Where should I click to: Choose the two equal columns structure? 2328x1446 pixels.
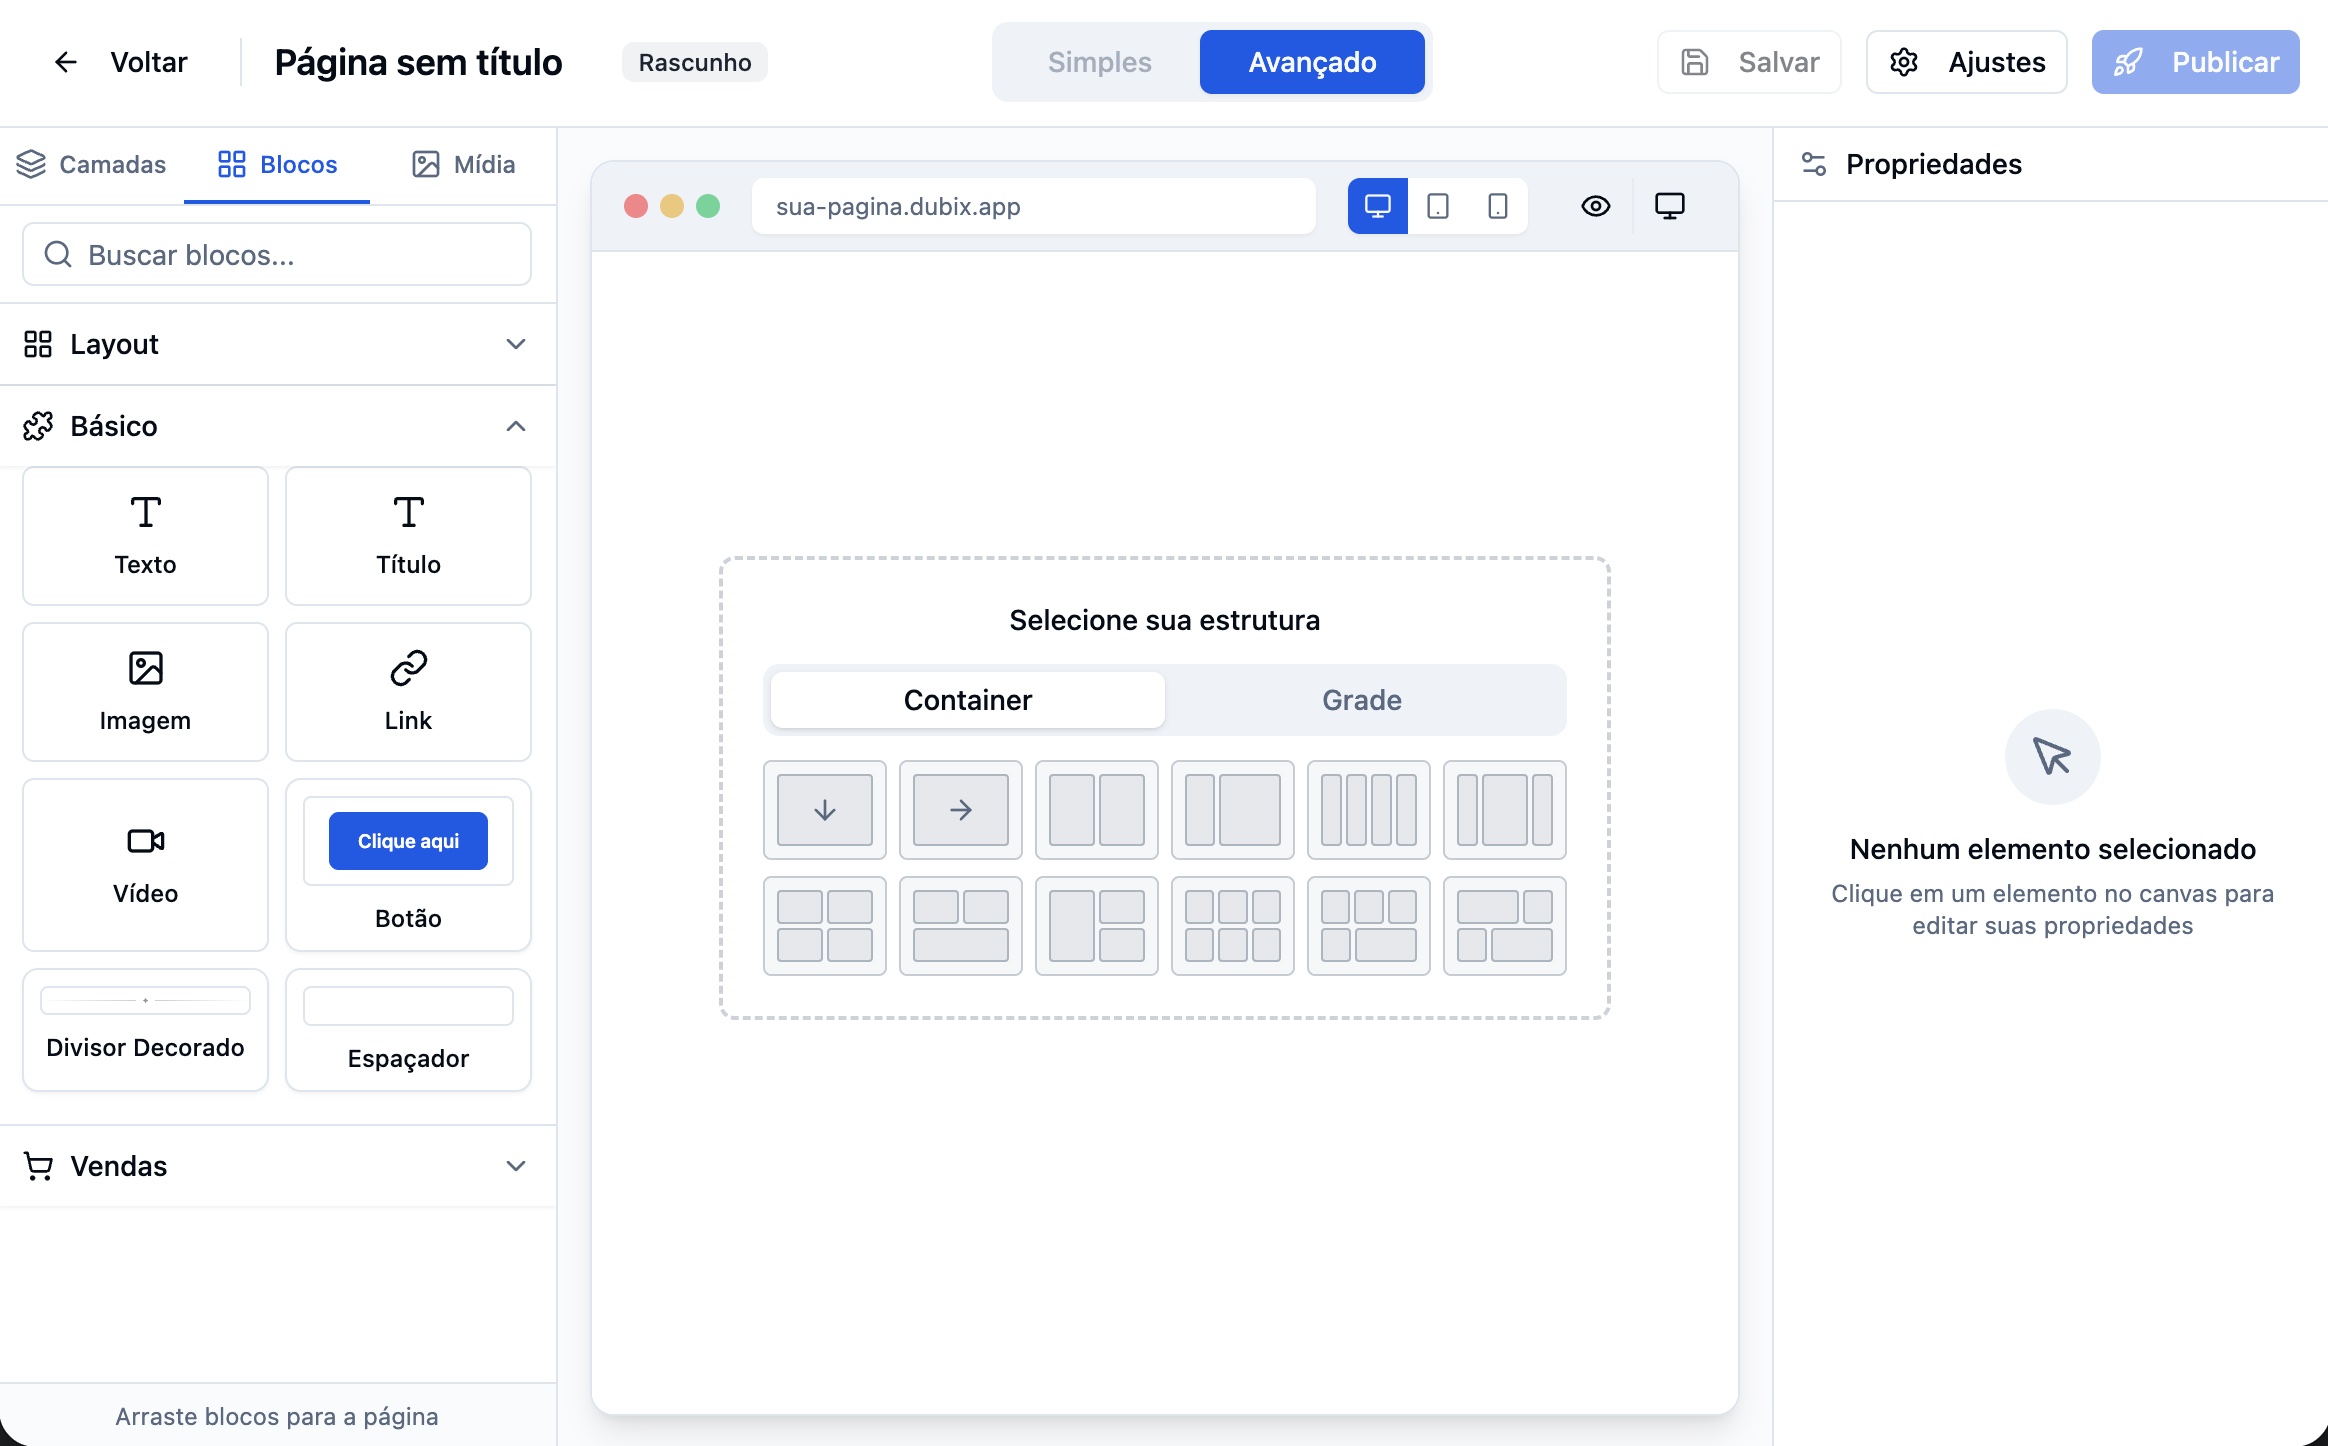1096,810
